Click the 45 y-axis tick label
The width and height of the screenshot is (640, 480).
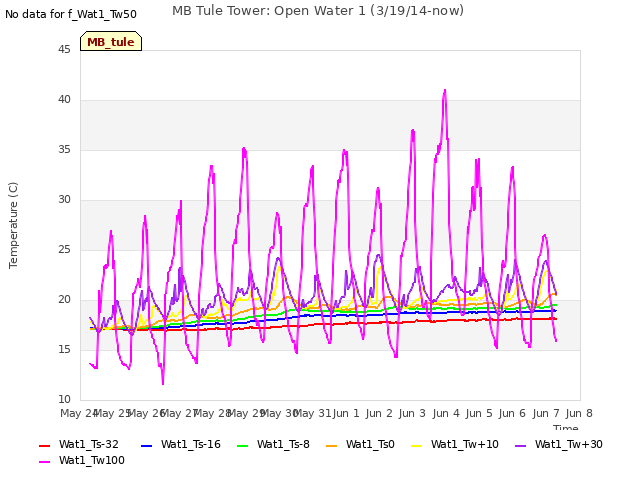64,50
